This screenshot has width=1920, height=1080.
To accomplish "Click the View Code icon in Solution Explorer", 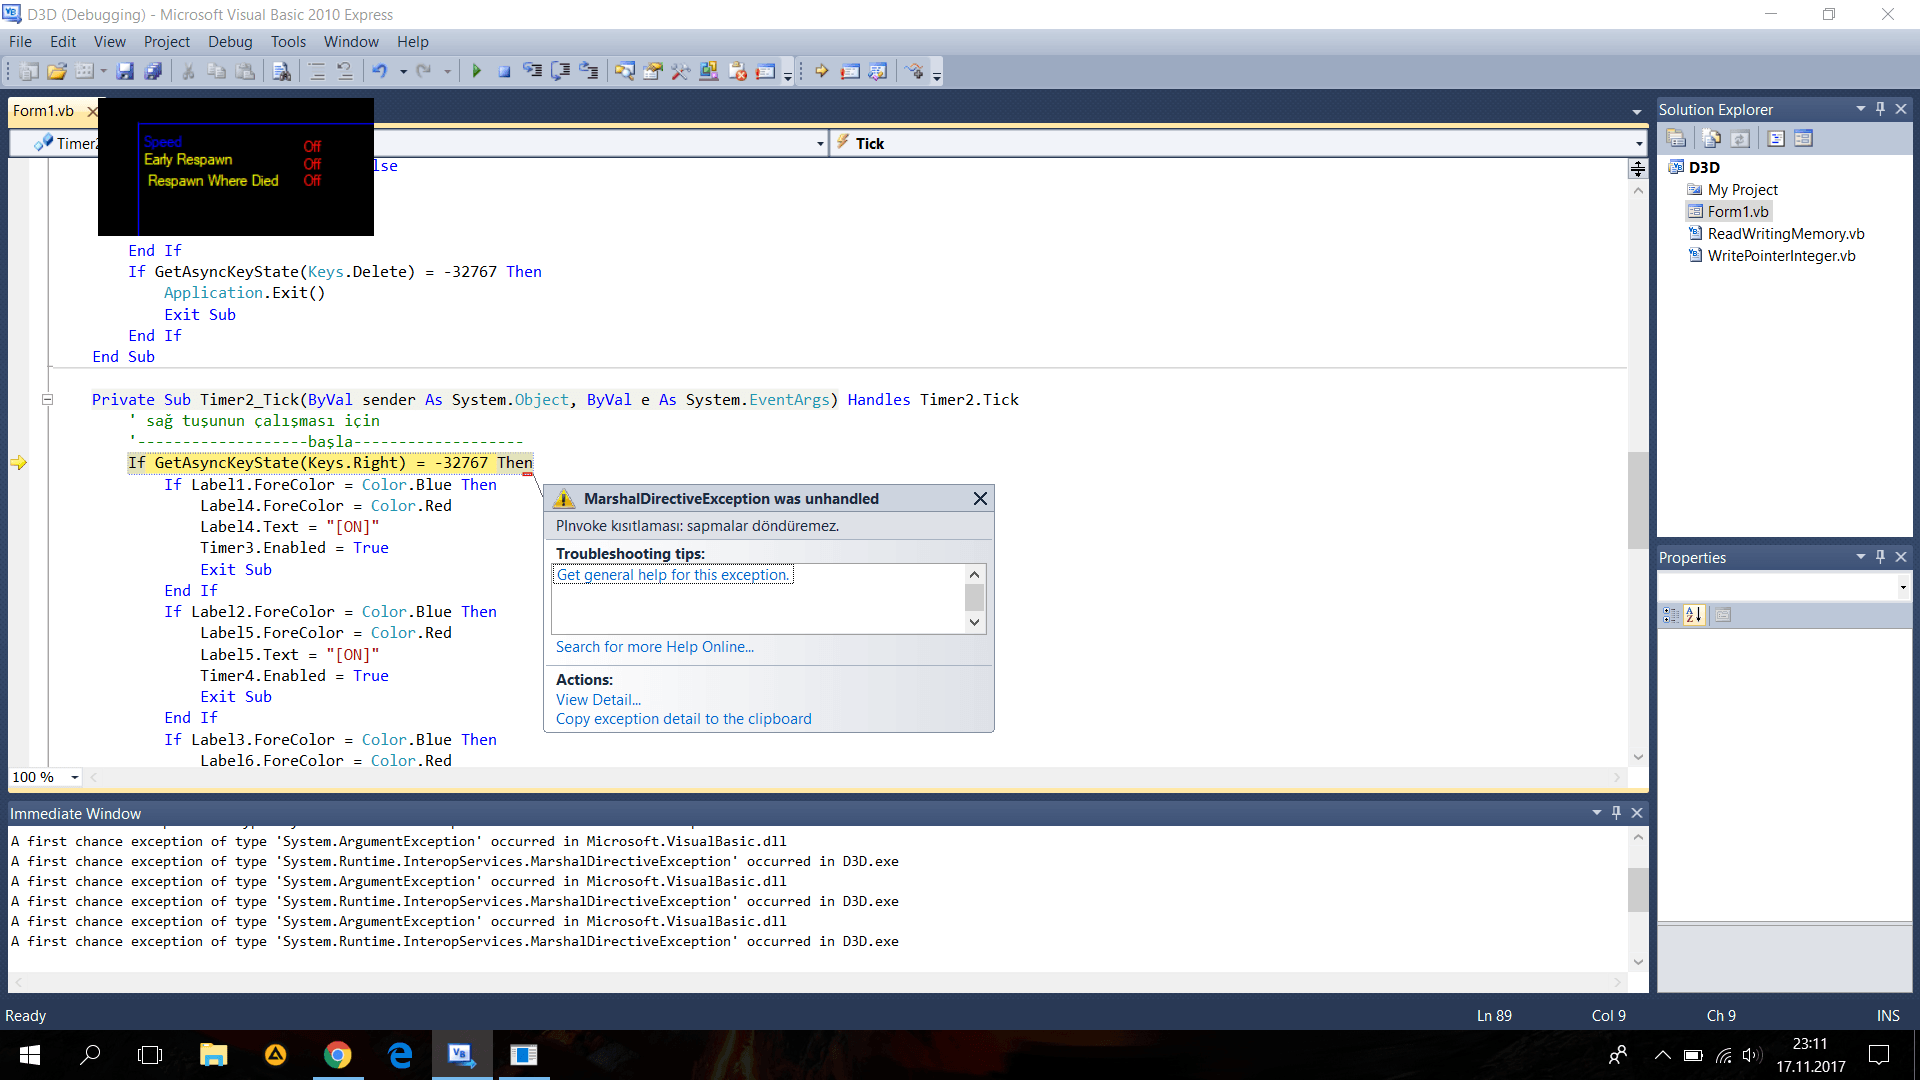I will [1776, 139].
